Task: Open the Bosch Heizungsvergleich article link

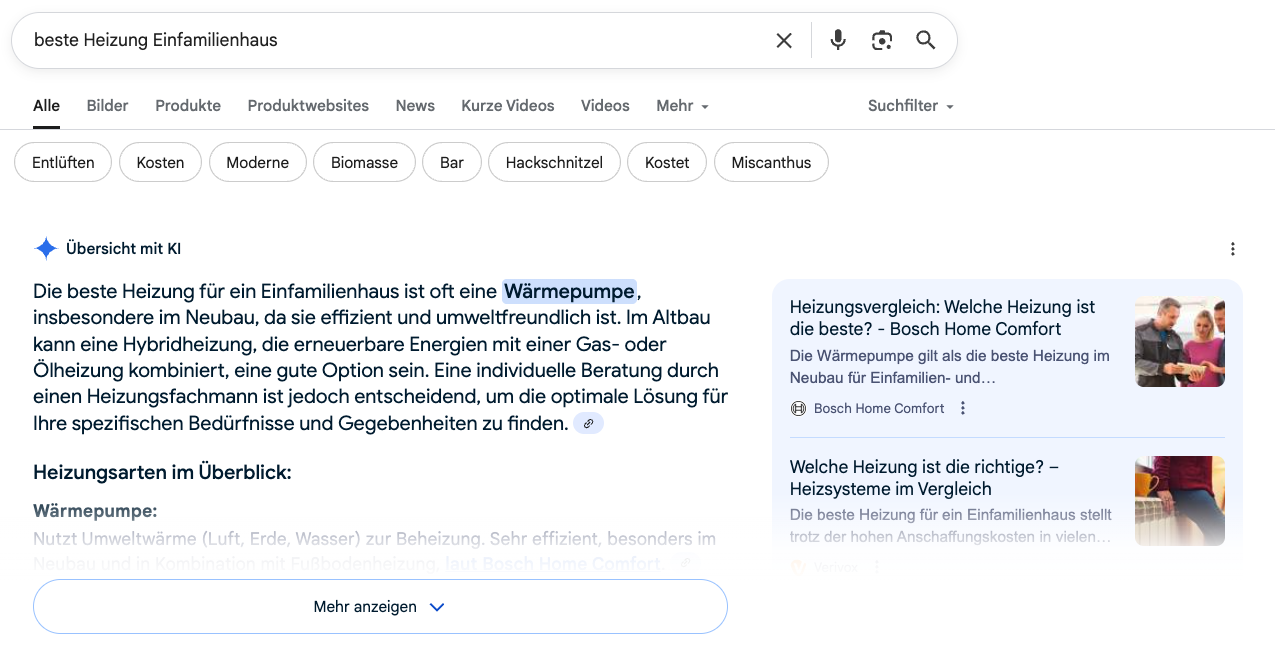Action: pos(941,318)
